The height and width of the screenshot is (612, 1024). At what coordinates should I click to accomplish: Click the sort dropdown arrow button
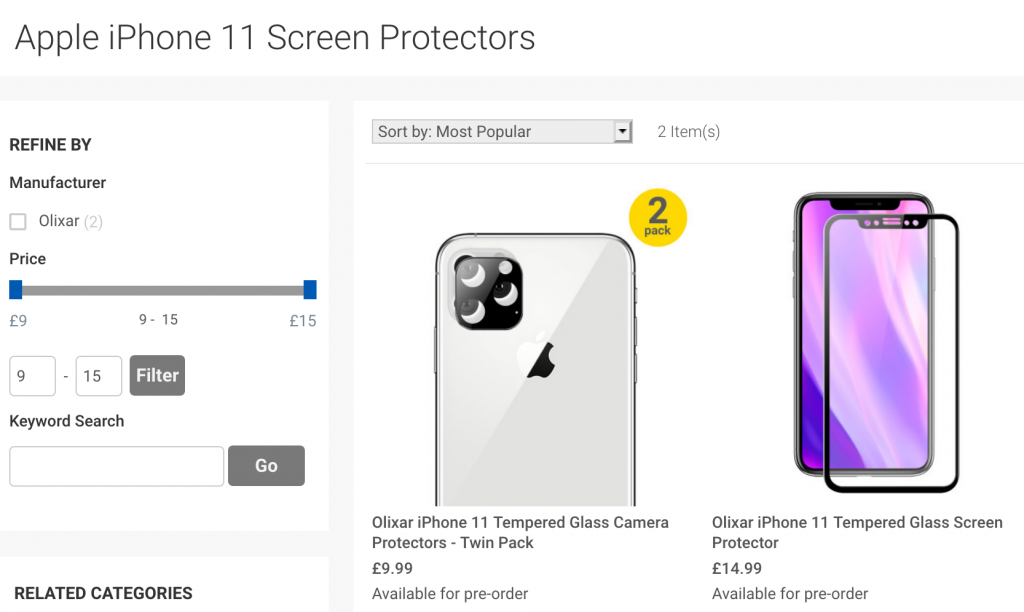(623, 131)
